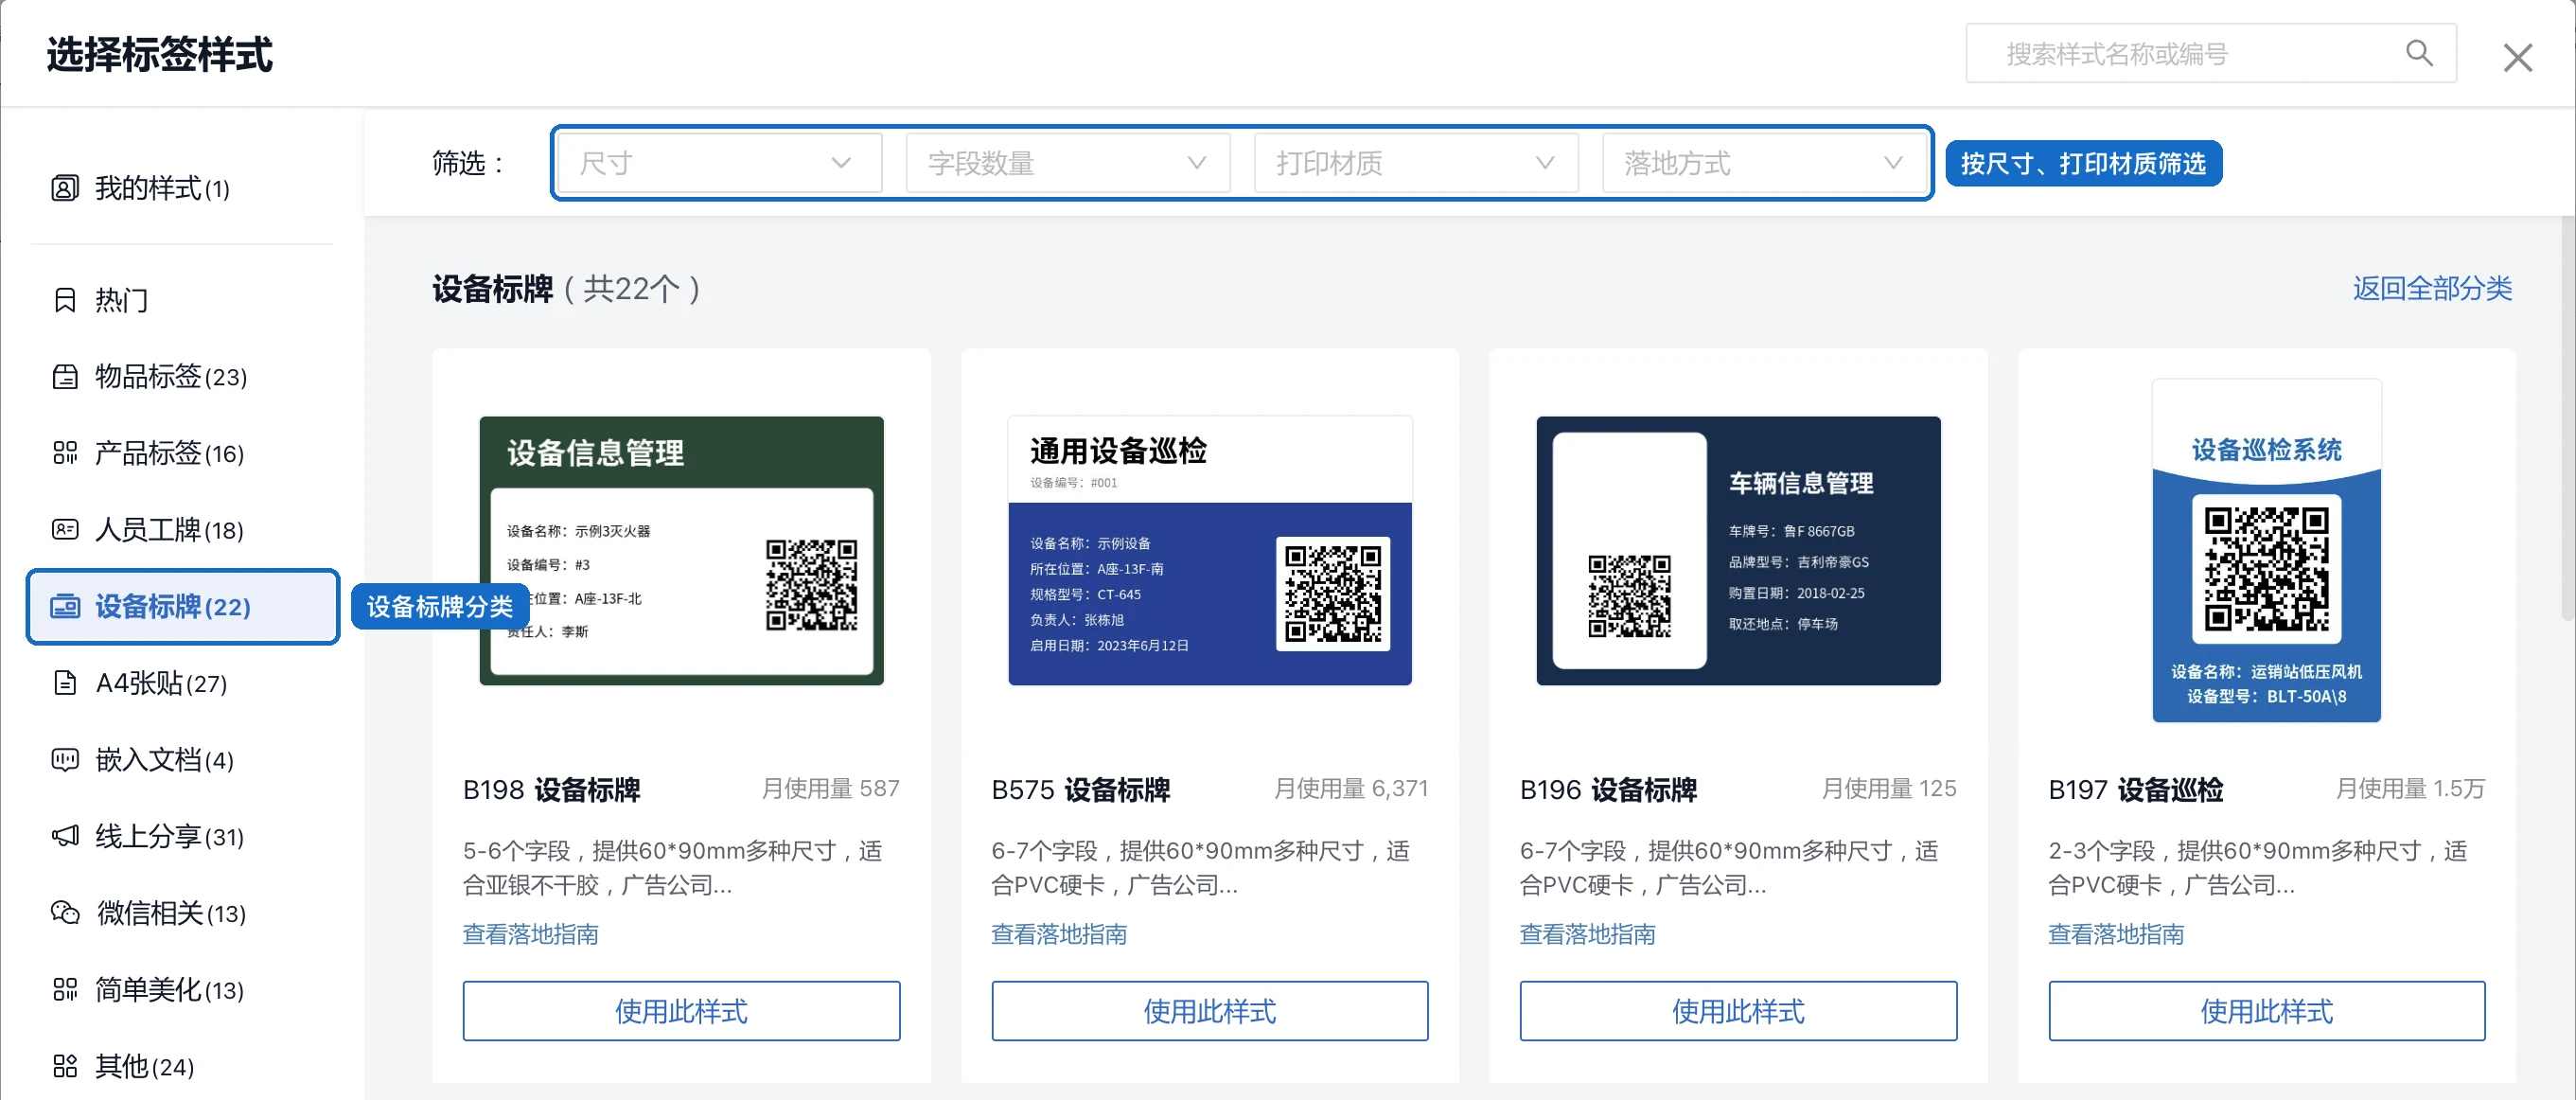Click the vertical scrollbar on the right
The width and height of the screenshot is (2576, 1100).
2567,420
